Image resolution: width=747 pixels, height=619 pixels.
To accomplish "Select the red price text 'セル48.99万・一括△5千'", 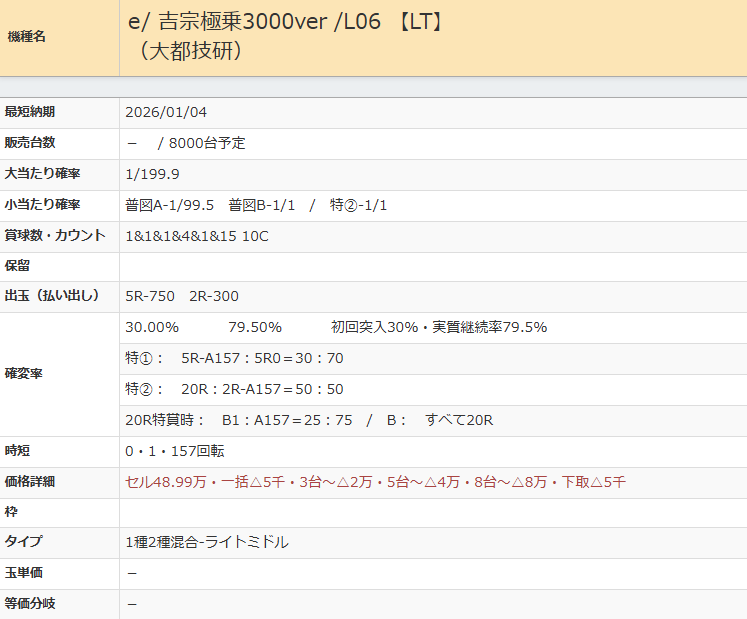I will (x=205, y=482).
